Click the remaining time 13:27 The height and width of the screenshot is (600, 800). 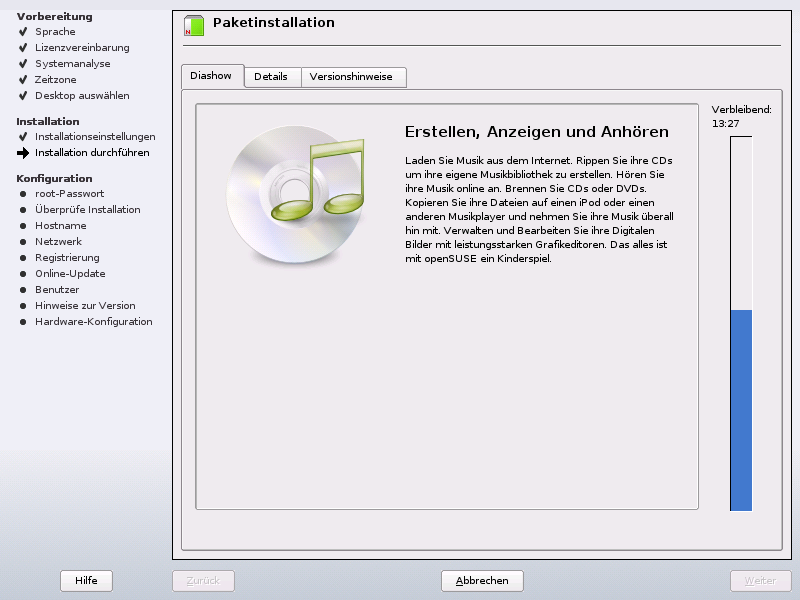(x=726, y=123)
